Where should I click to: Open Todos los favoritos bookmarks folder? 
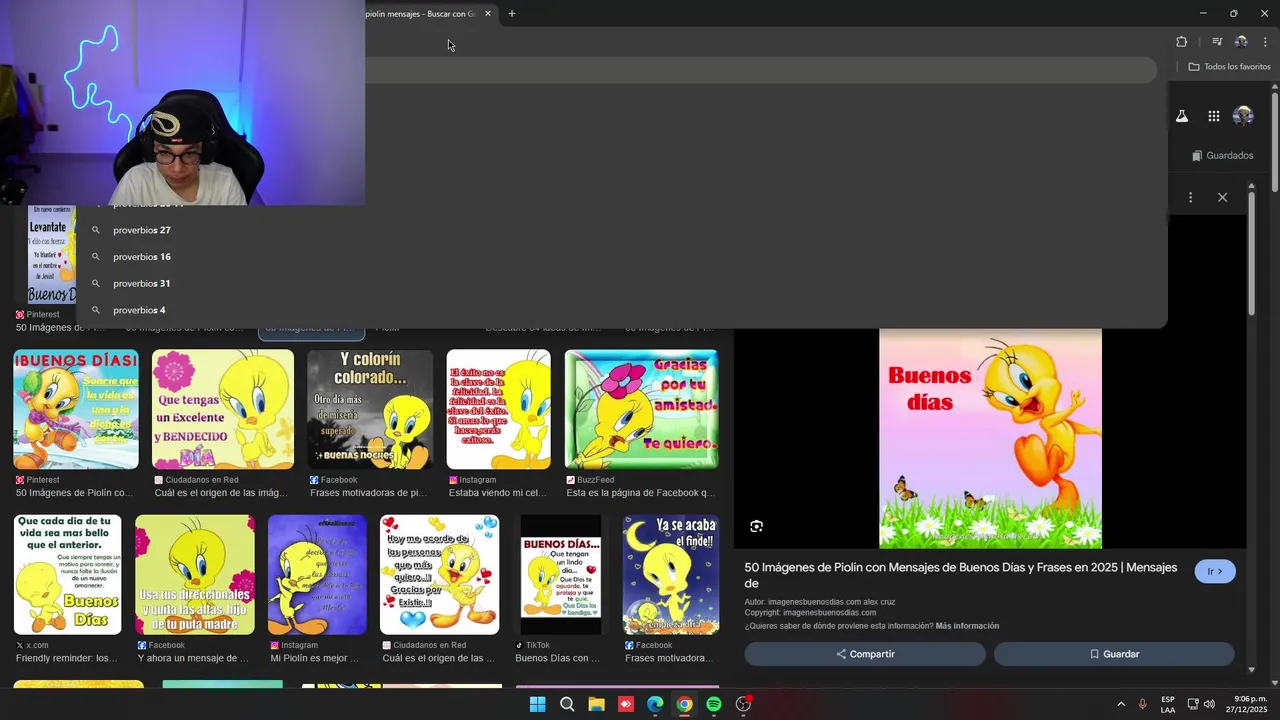coord(1229,67)
